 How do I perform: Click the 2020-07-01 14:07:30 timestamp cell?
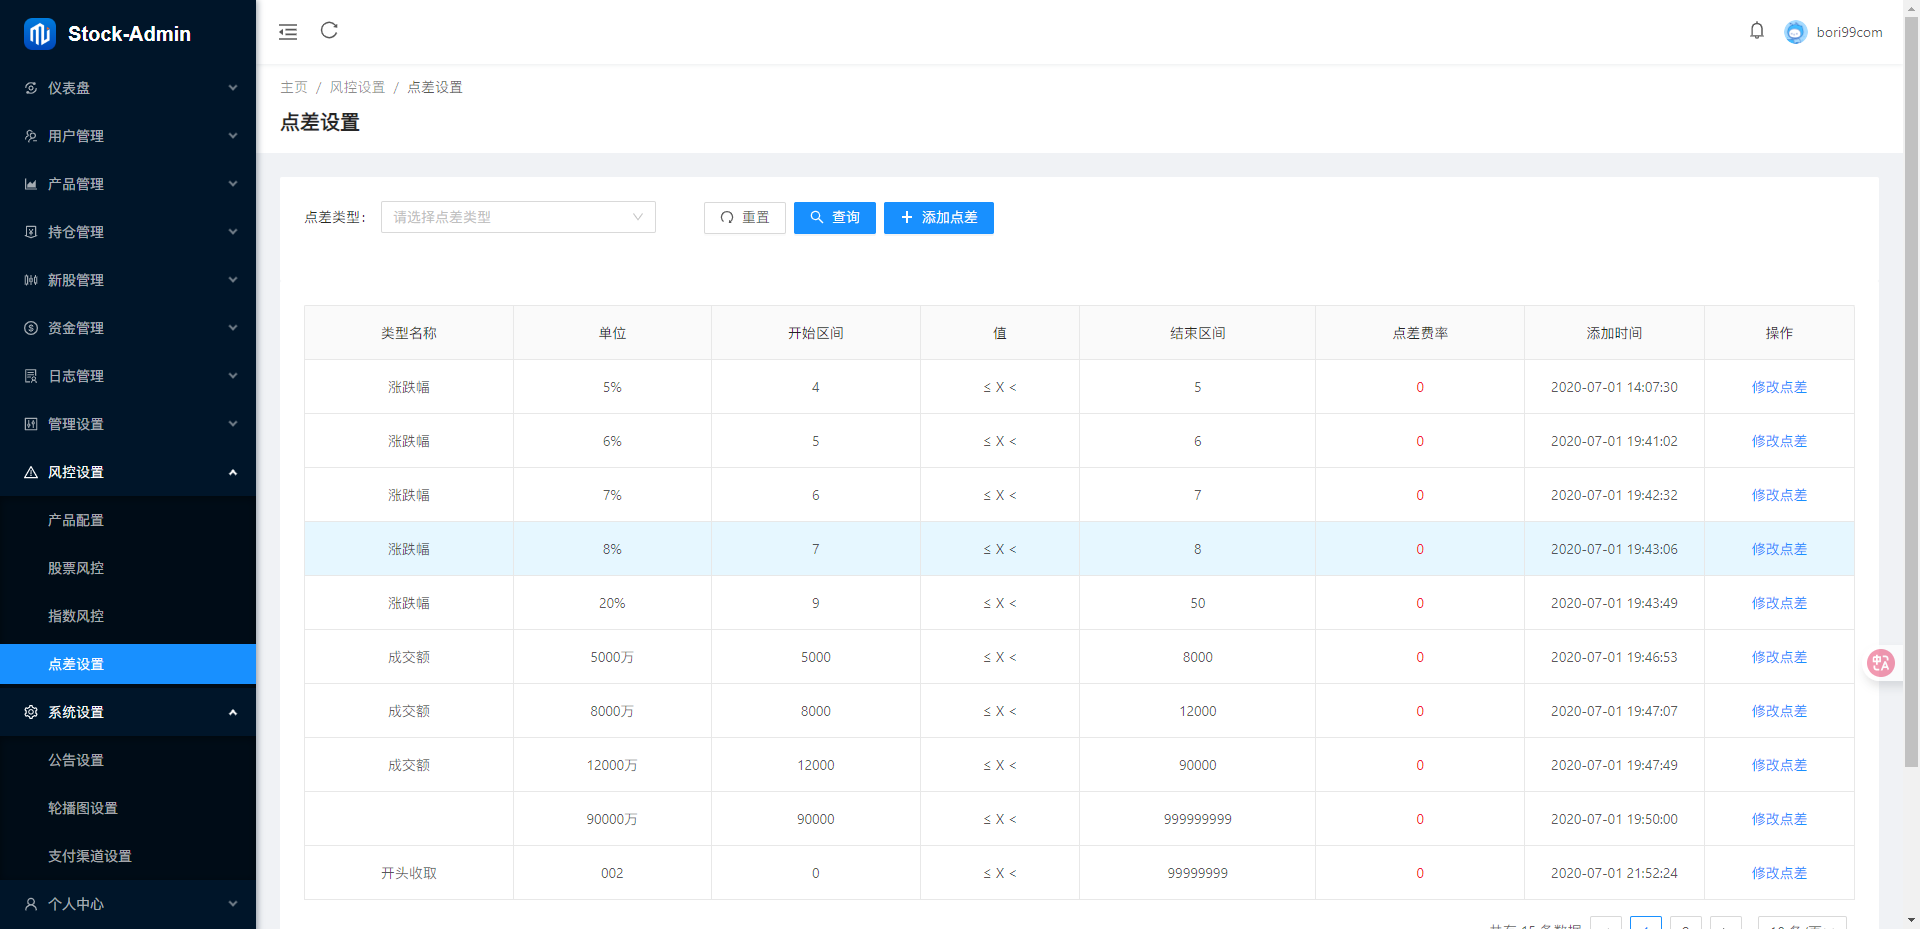(x=1614, y=387)
